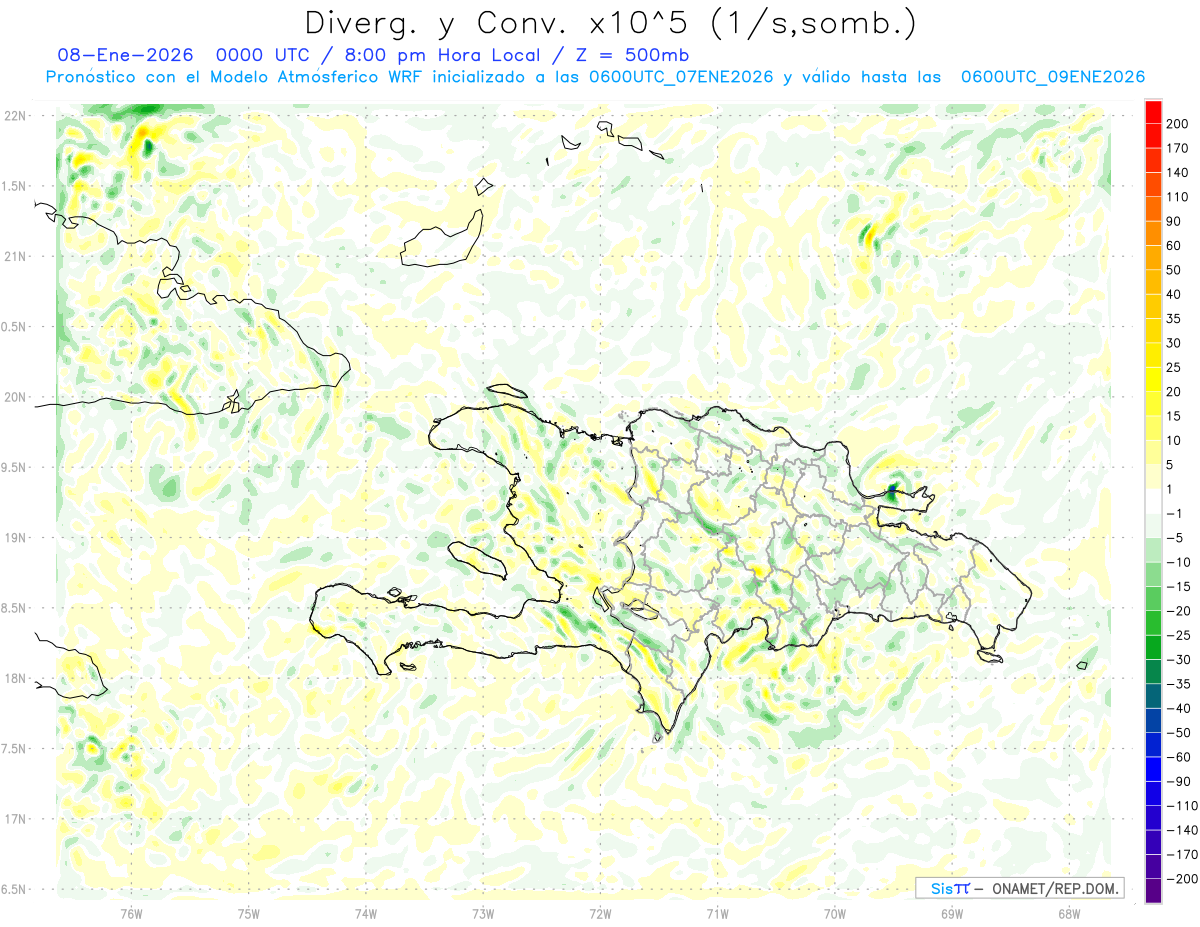
Task: Click the '0600UTC_09ENE2026' valid-until time
Action: [1053, 77]
